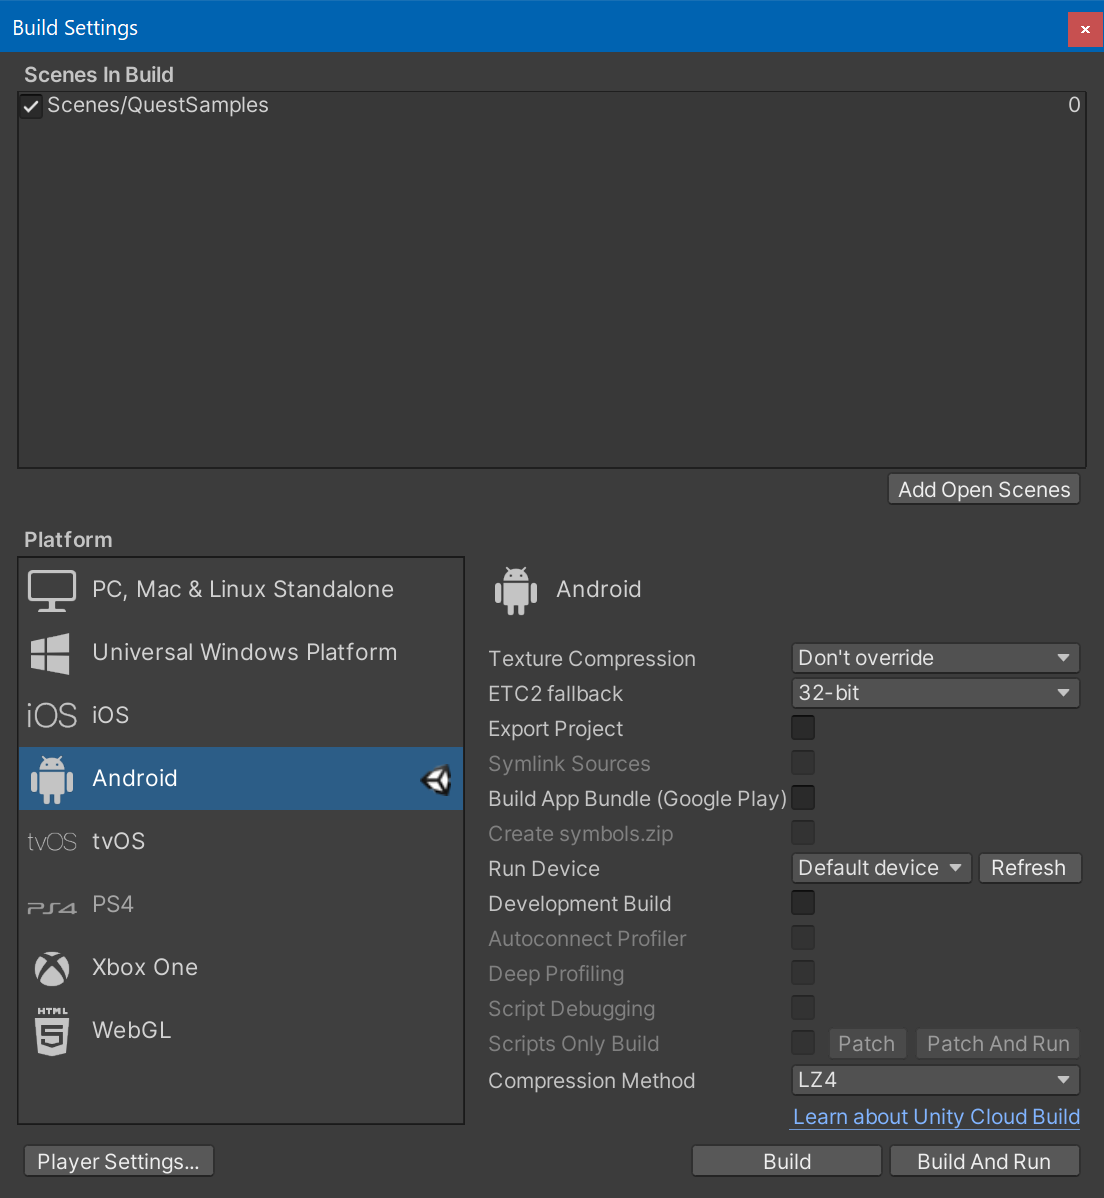
Task: Enable Build App Bundle (Google Play)
Action: click(x=803, y=798)
